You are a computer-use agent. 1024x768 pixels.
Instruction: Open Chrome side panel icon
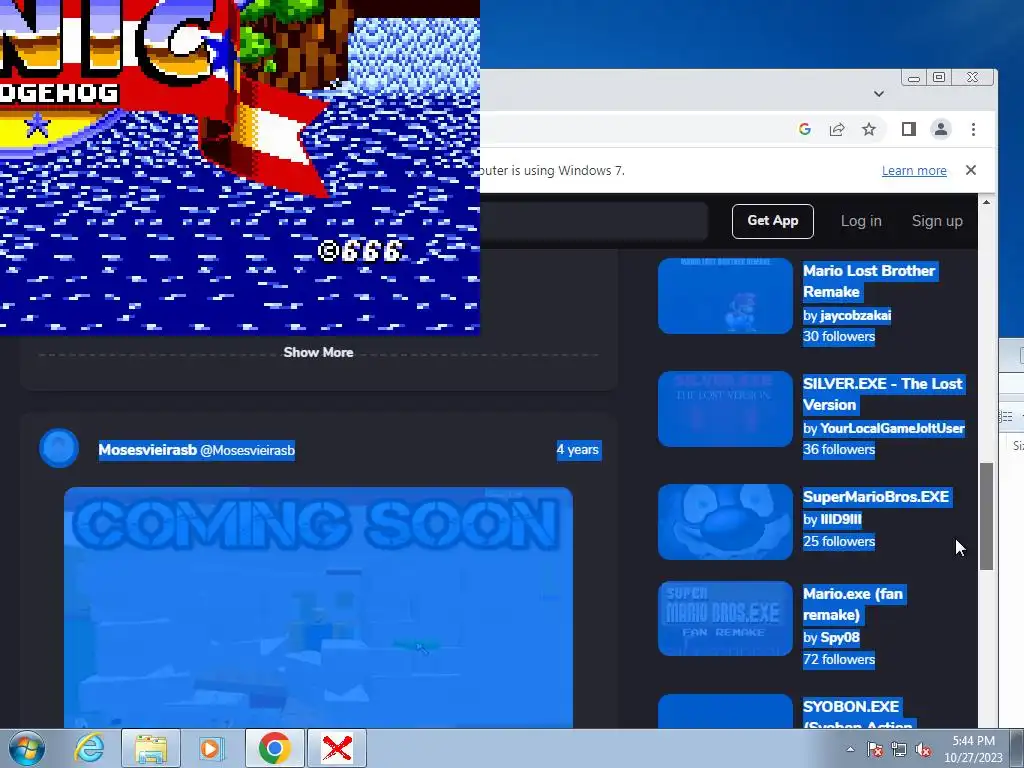[908, 129]
